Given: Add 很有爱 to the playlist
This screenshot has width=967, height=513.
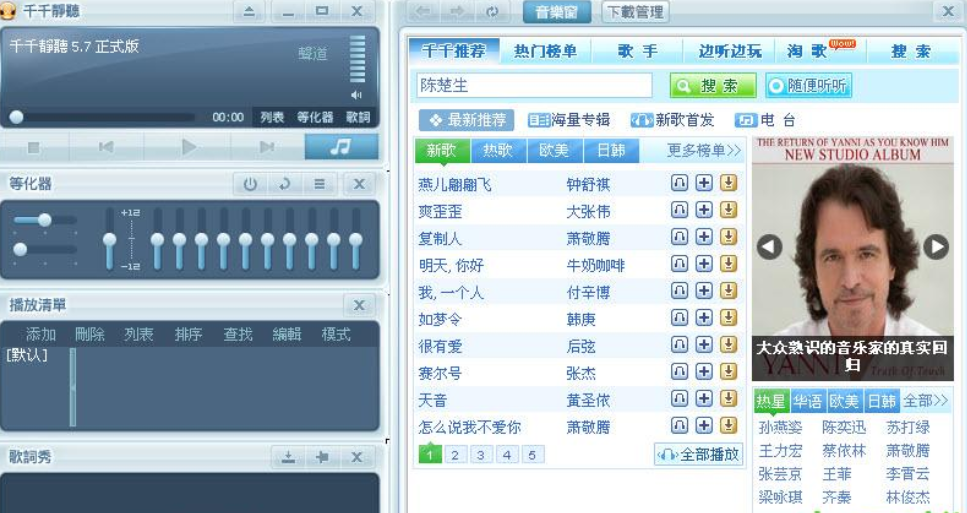Looking at the screenshot, I should point(704,345).
